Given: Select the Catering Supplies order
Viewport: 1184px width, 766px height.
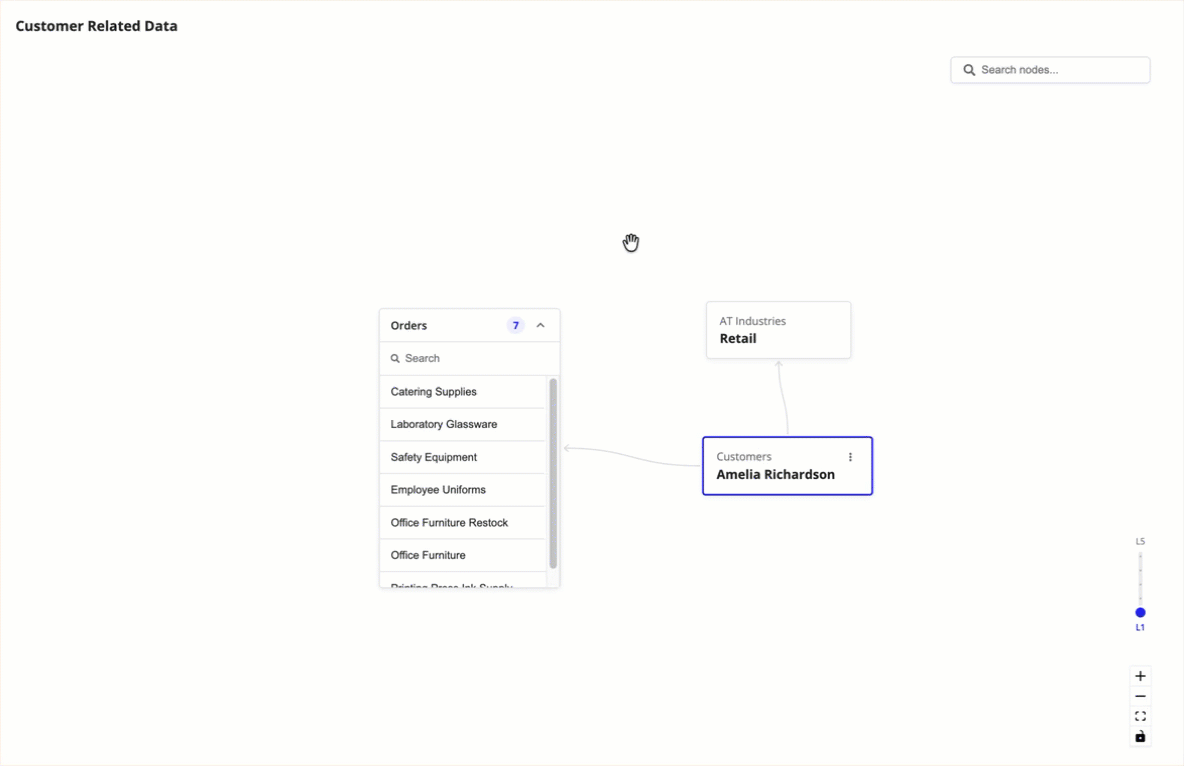Looking at the screenshot, I should tap(462, 391).
